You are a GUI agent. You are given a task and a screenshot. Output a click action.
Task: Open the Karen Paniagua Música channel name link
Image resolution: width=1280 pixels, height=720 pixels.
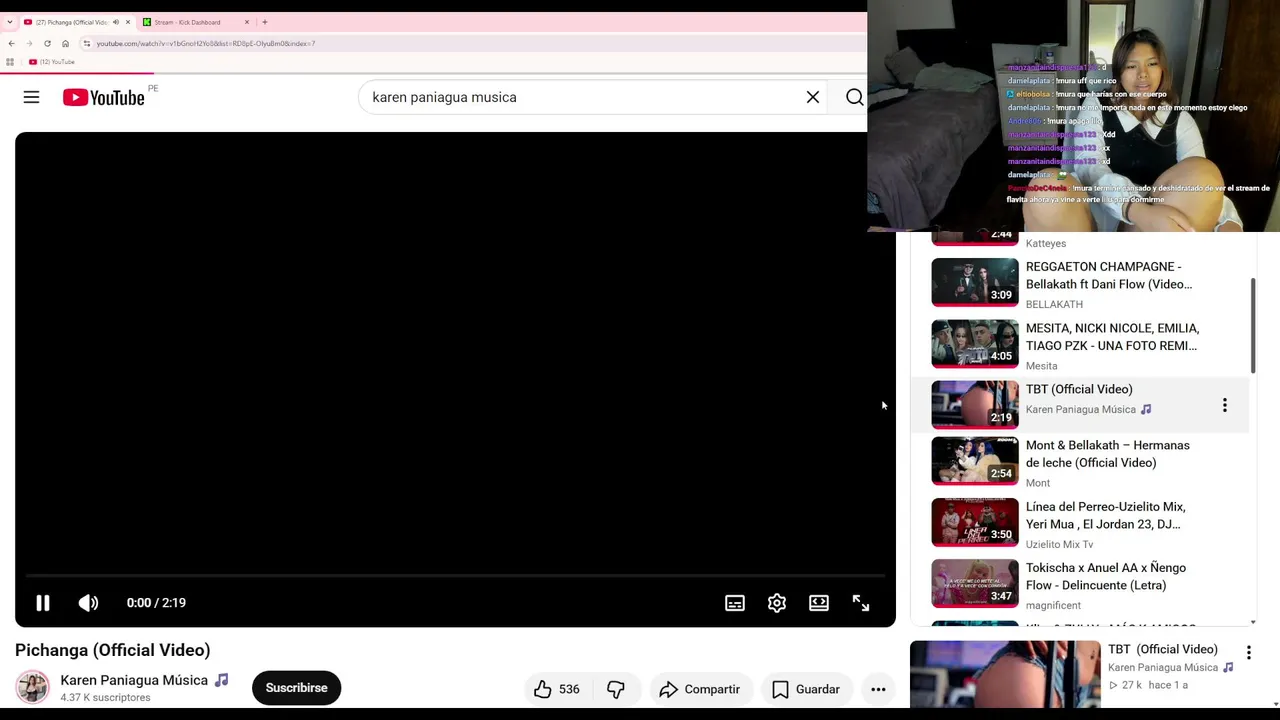(134, 680)
